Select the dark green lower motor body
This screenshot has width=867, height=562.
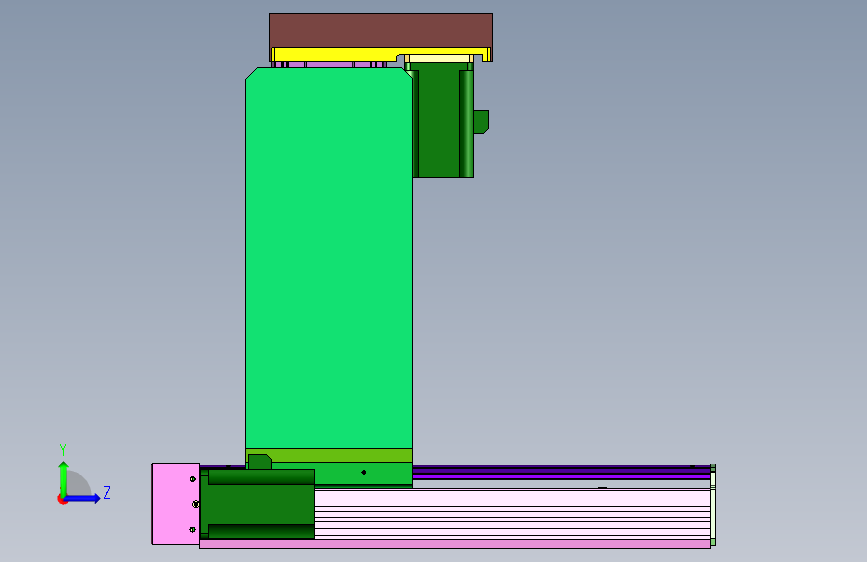(x=258, y=504)
